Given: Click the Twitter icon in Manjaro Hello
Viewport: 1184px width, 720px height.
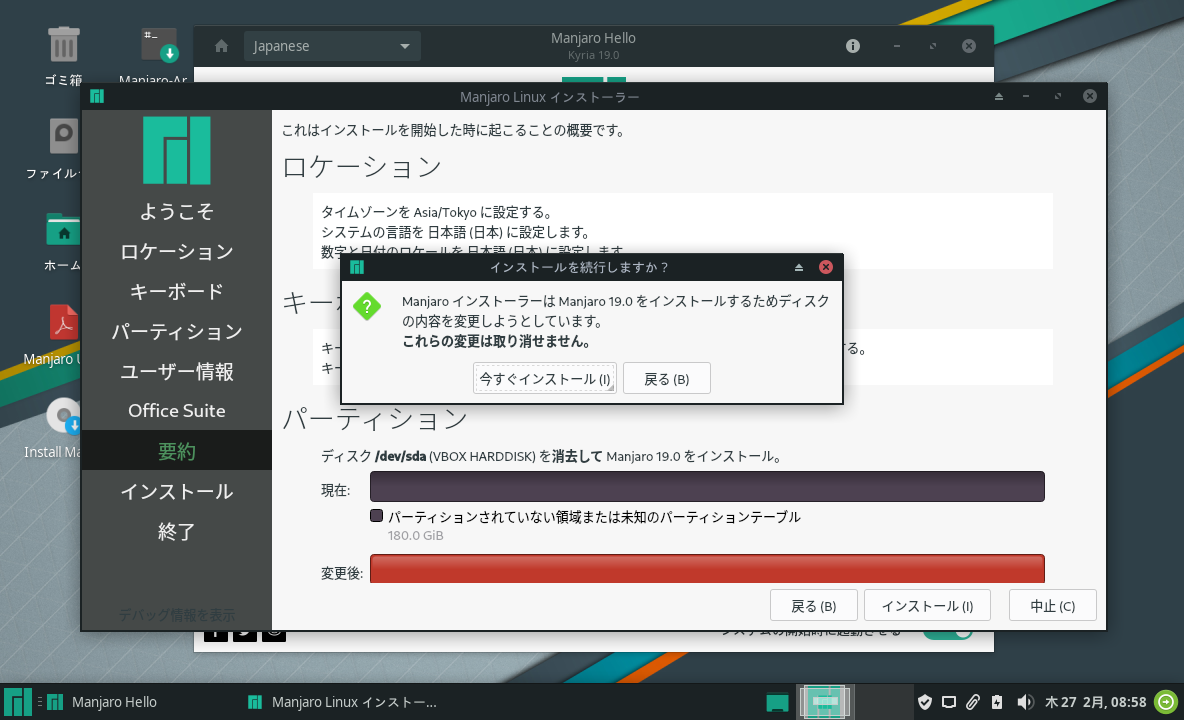Looking at the screenshot, I should click(245, 634).
